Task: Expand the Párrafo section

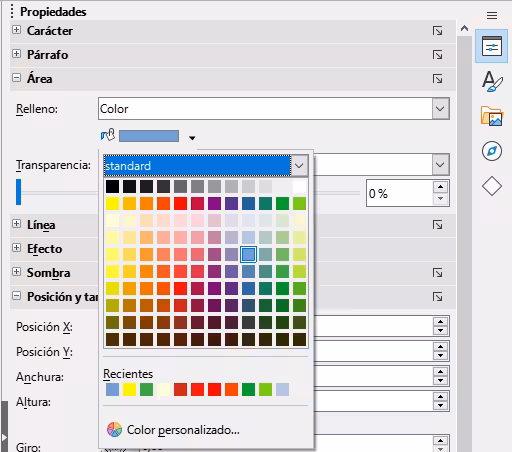Action: (x=16, y=54)
